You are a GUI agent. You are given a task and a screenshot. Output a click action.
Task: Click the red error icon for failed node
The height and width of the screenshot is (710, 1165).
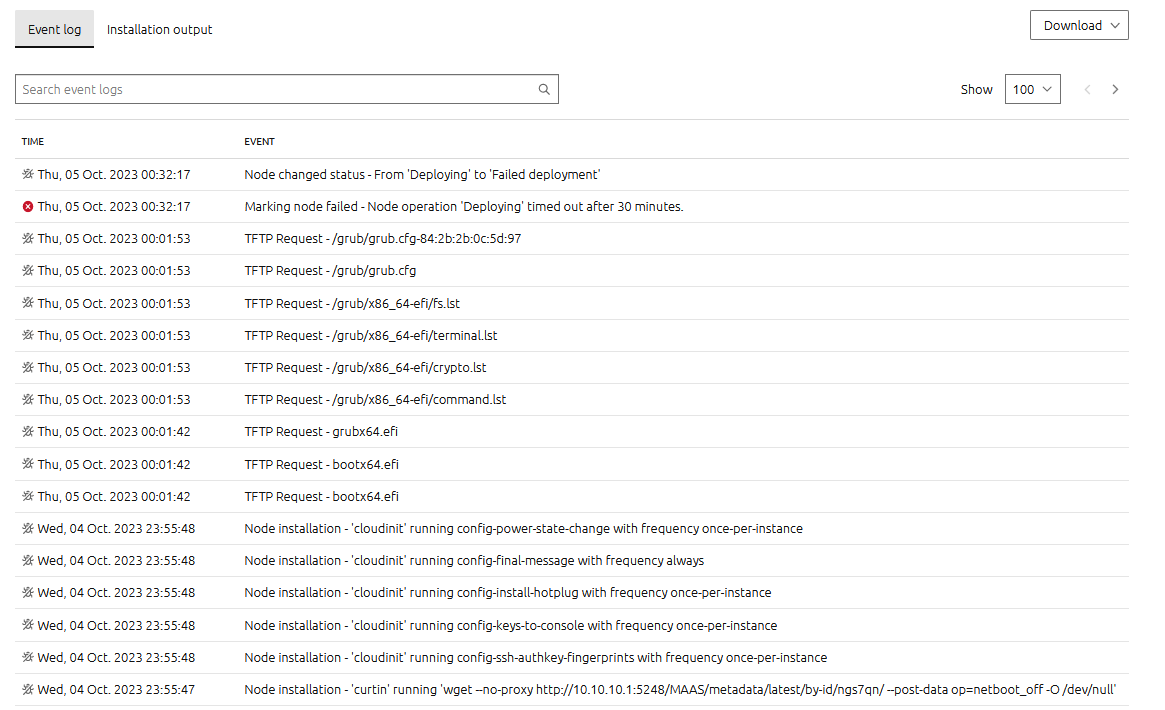coord(28,207)
